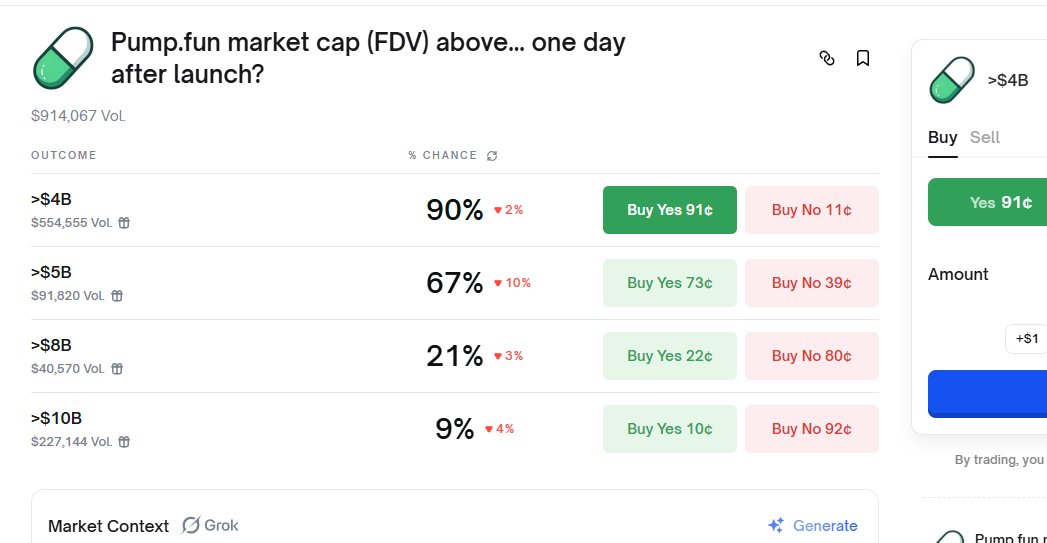This screenshot has width=1047, height=543.
Task: Generate market context with sparkle button
Action: coord(813,526)
